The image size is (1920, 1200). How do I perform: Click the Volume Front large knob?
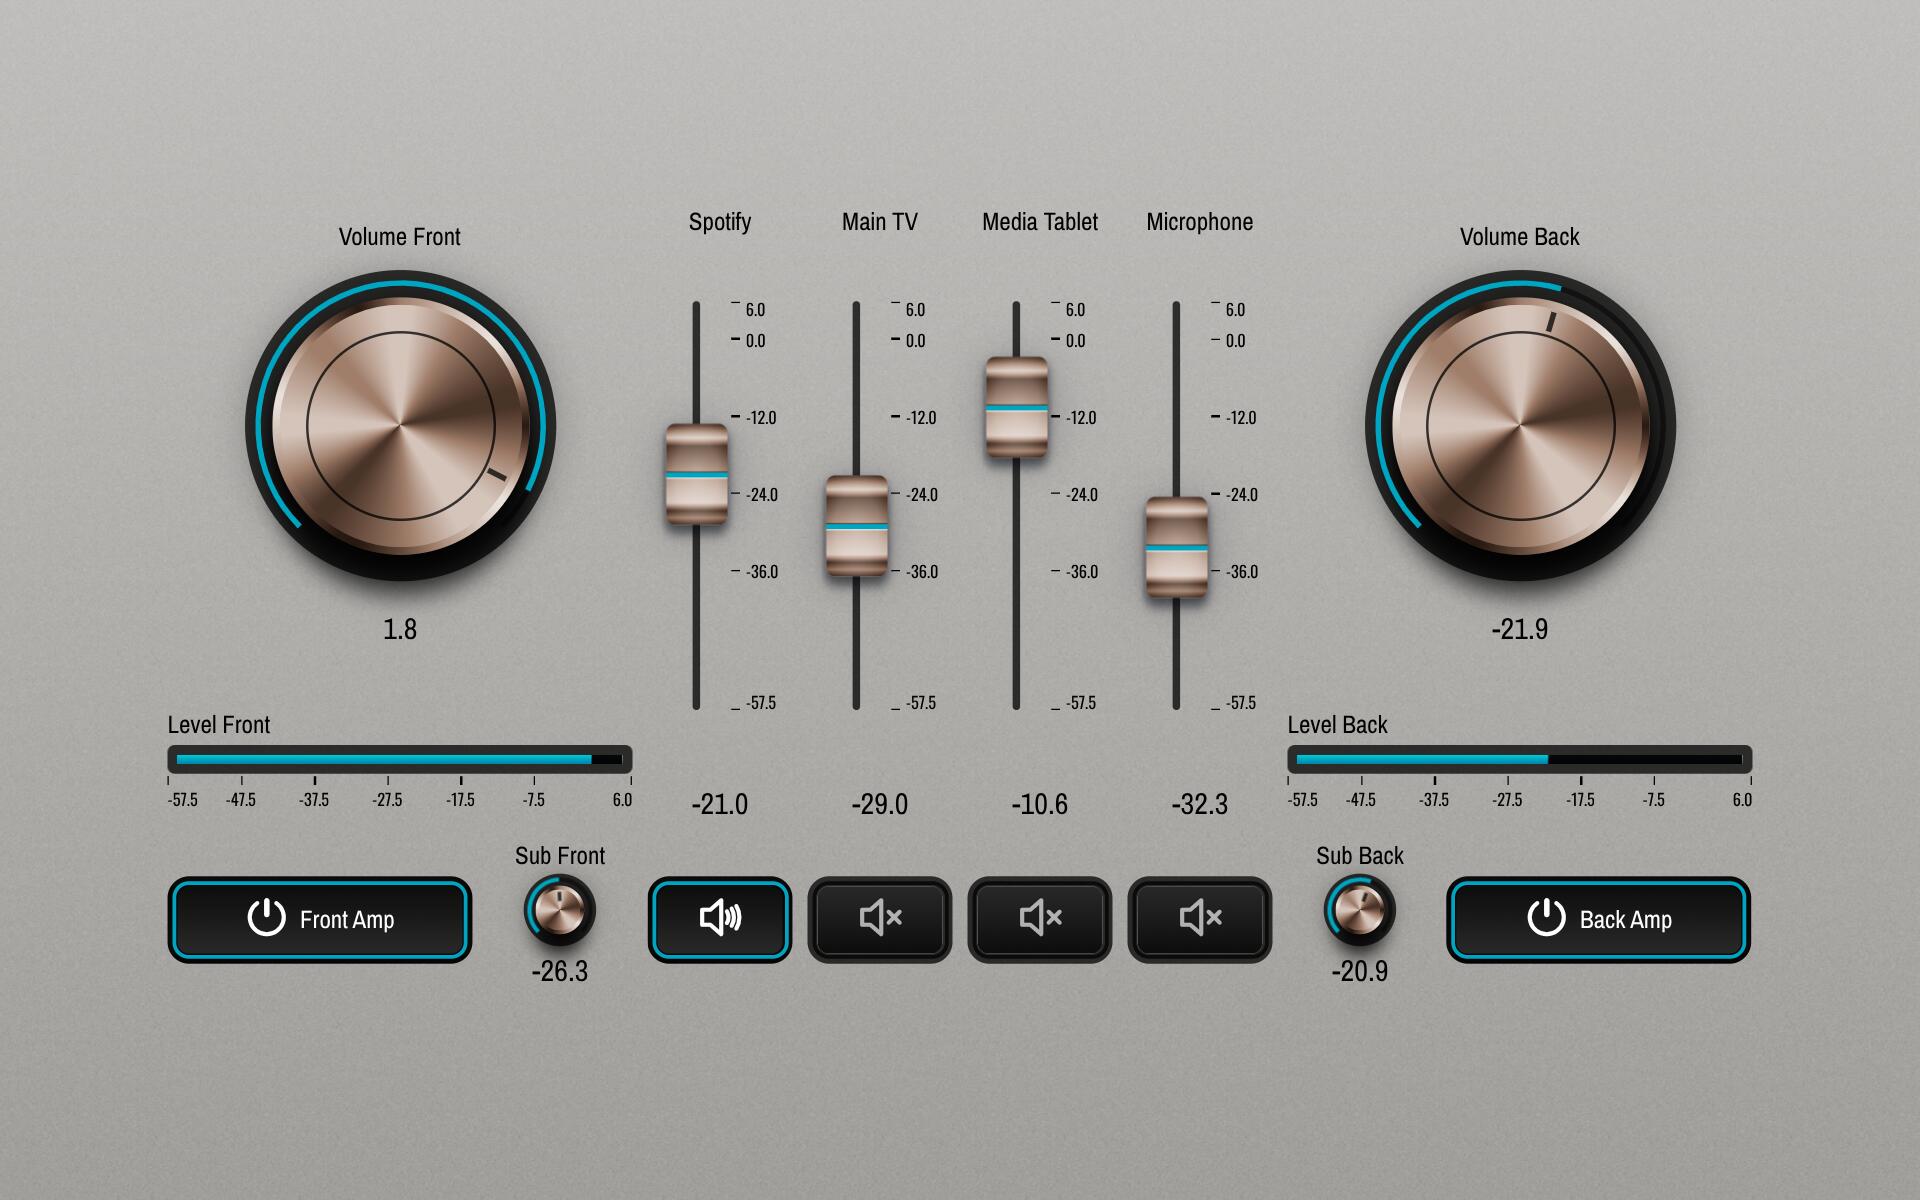[x=400, y=426]
